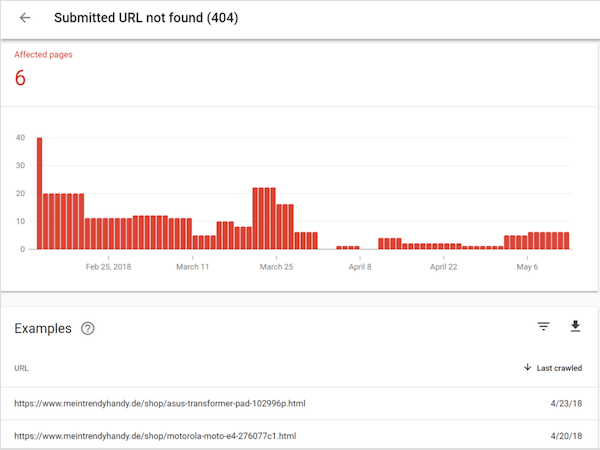
Task: Click the March 11 date label
Action: 192,267
